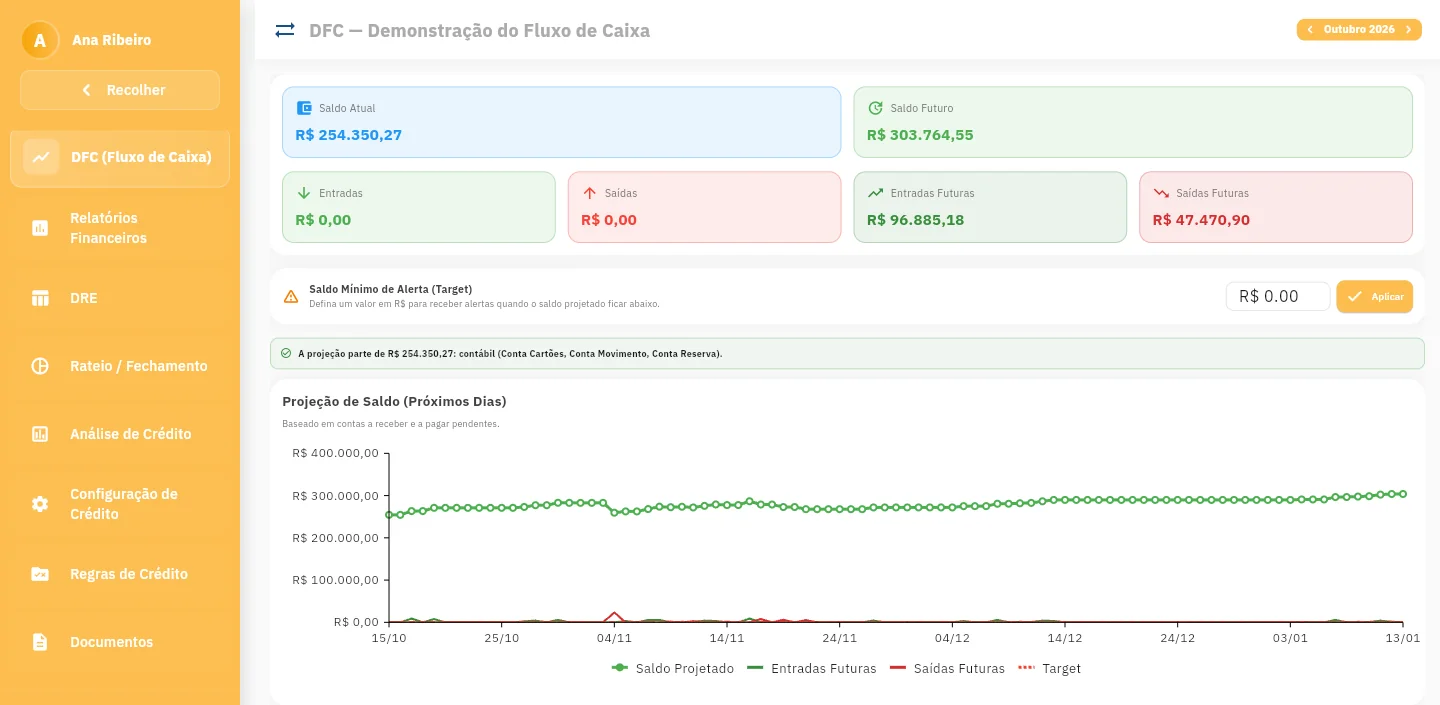Click the Relatórios Financeiros bar chart icon
Image resolution: width=1440 pixels, height=705 pixels.
tap(40, 228)
